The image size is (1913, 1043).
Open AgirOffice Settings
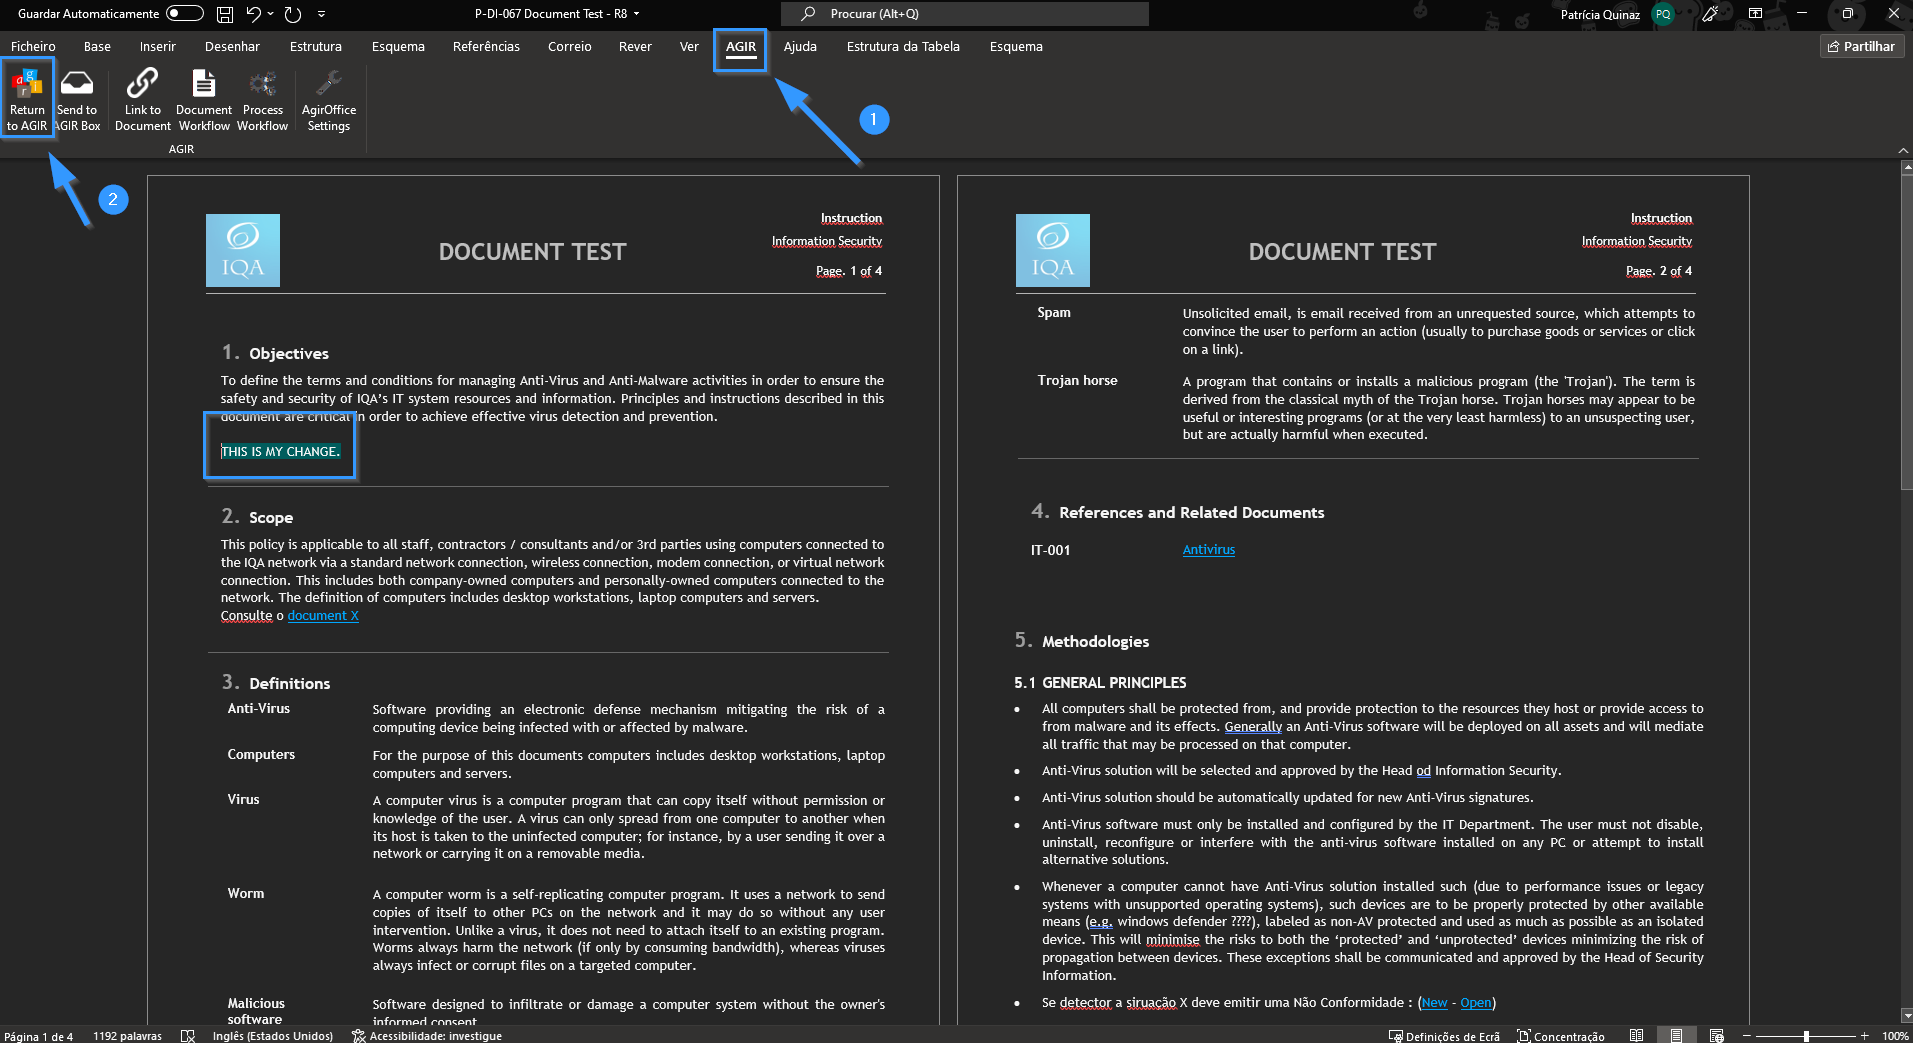pos(329,99)
